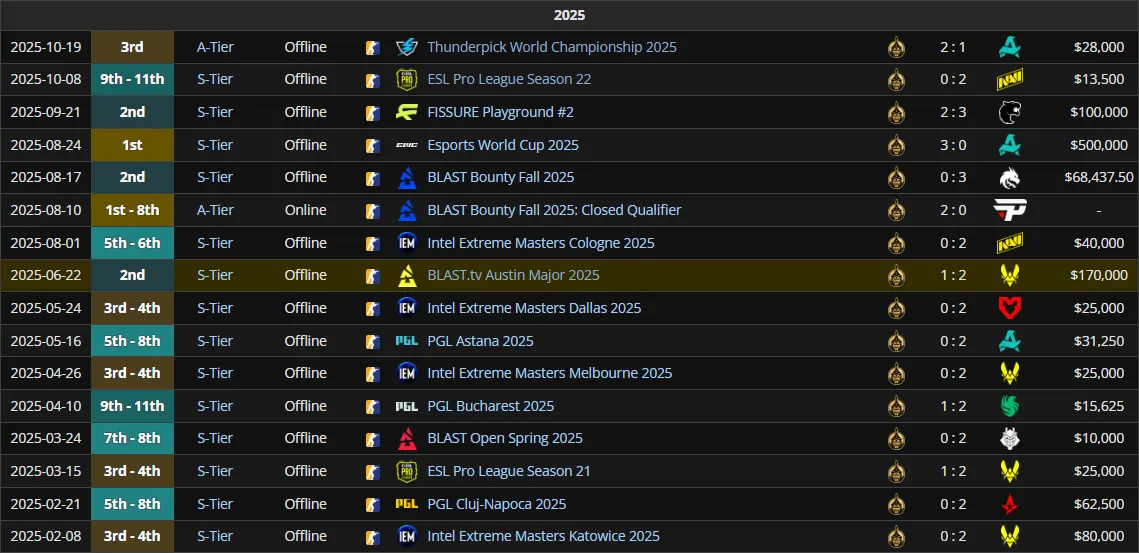1139x553 pixels.
Task: Click opponent team logo in Thunderpick row
Action: point(1009,47)
